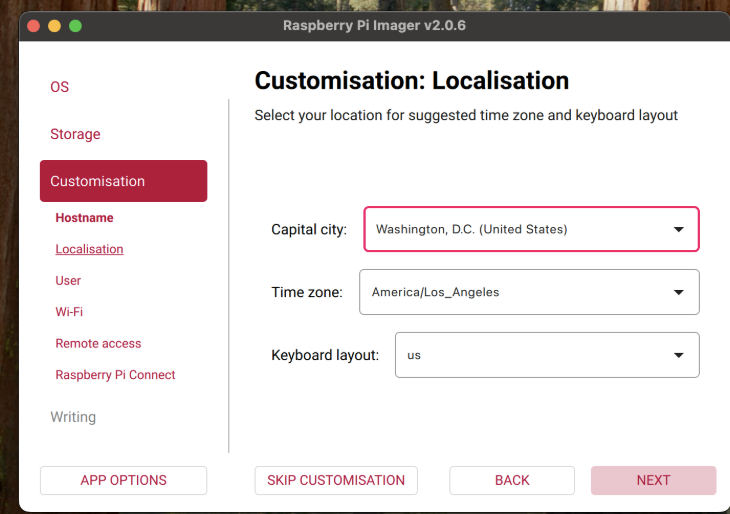Open the Capital city dropdown
The image size is (730, 514).
point(531,229)
